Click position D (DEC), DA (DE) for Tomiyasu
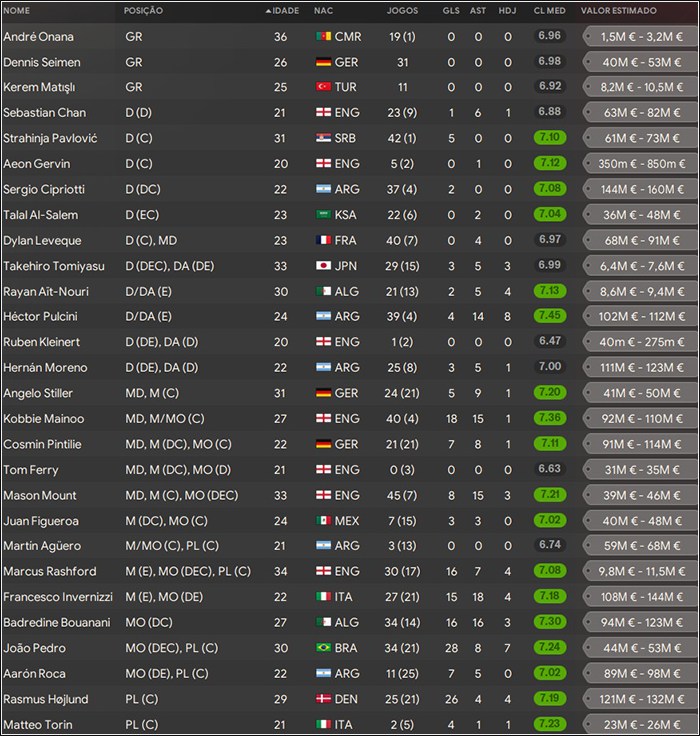Image resolution: width=700 pixels, height=736 pixels. pos(169,266)
